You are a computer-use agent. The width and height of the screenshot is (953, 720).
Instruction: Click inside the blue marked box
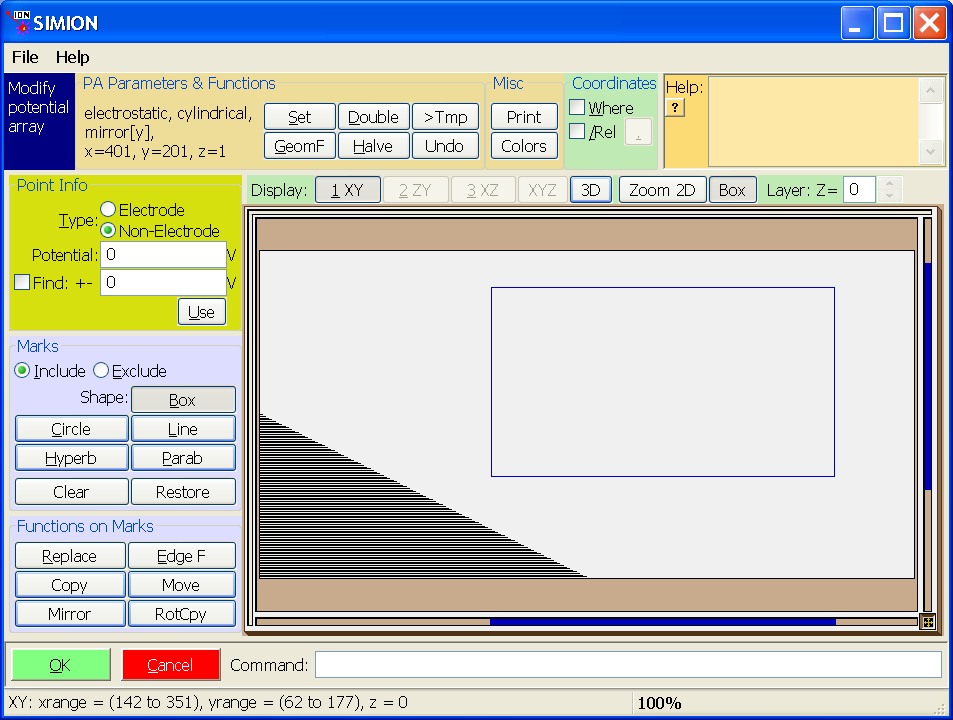(x=663, y=382)
